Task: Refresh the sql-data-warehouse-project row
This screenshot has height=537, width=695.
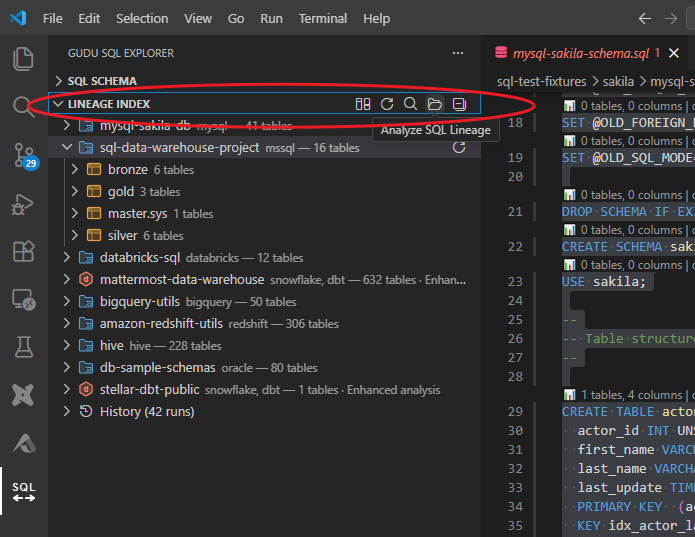Action: click(x=459, y=148)
